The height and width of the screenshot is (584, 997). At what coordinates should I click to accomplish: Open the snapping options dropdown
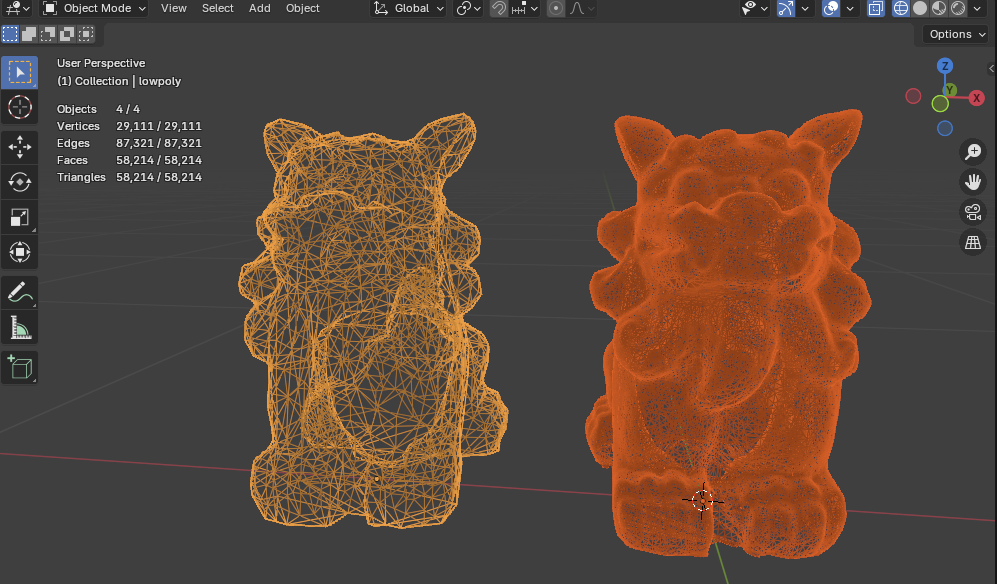[x=525, y=8]
